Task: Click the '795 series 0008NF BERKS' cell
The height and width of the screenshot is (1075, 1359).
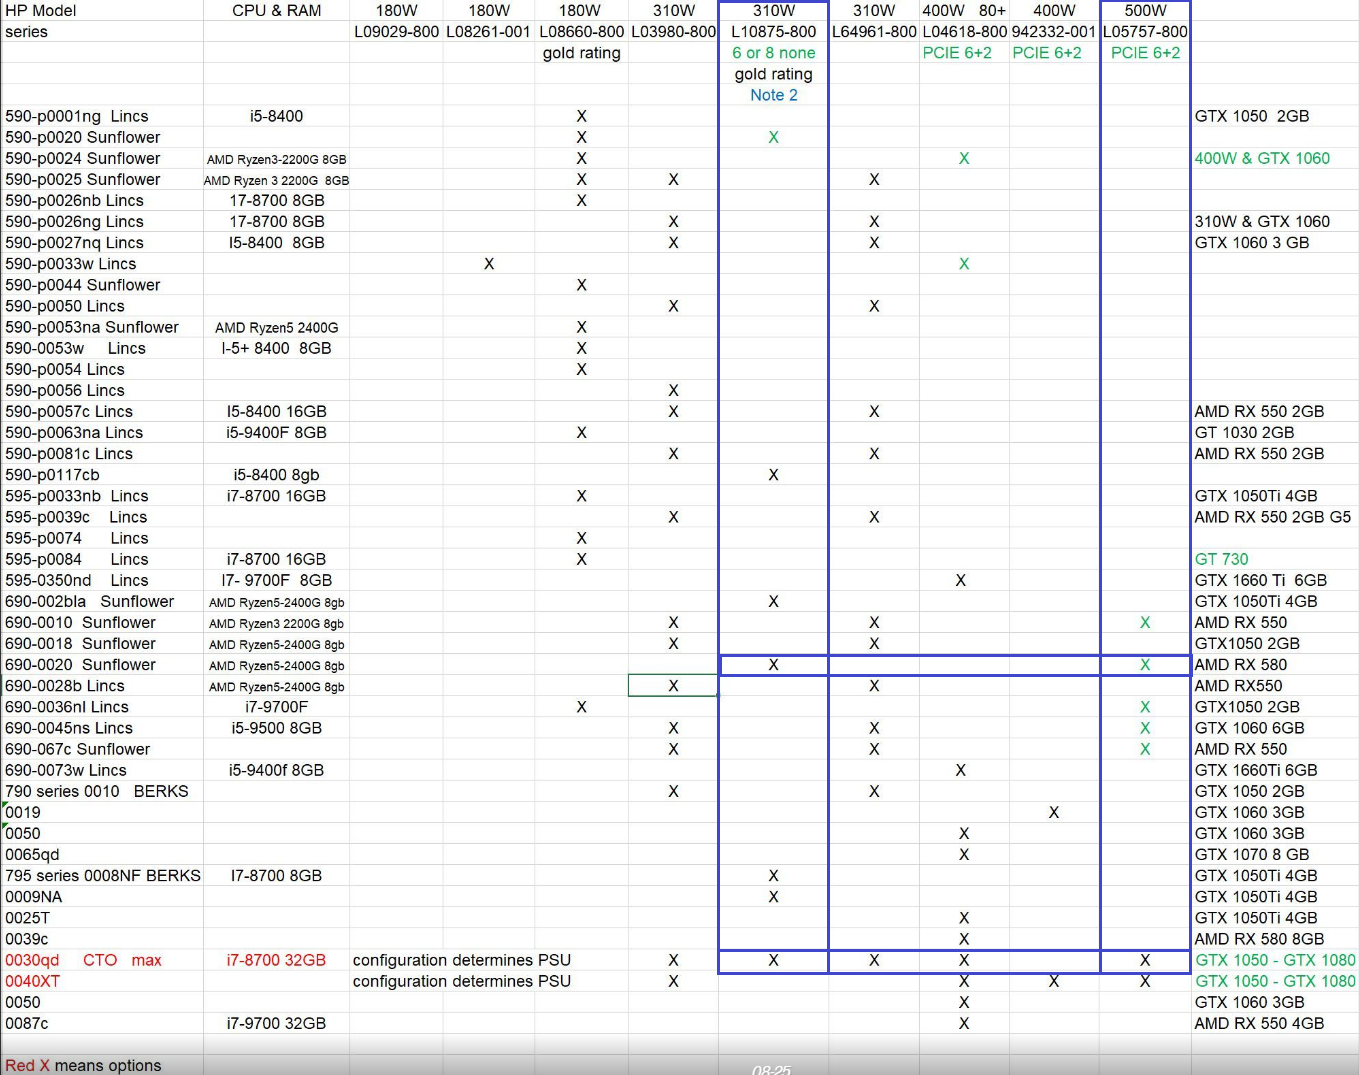Action: coord(103,875)
